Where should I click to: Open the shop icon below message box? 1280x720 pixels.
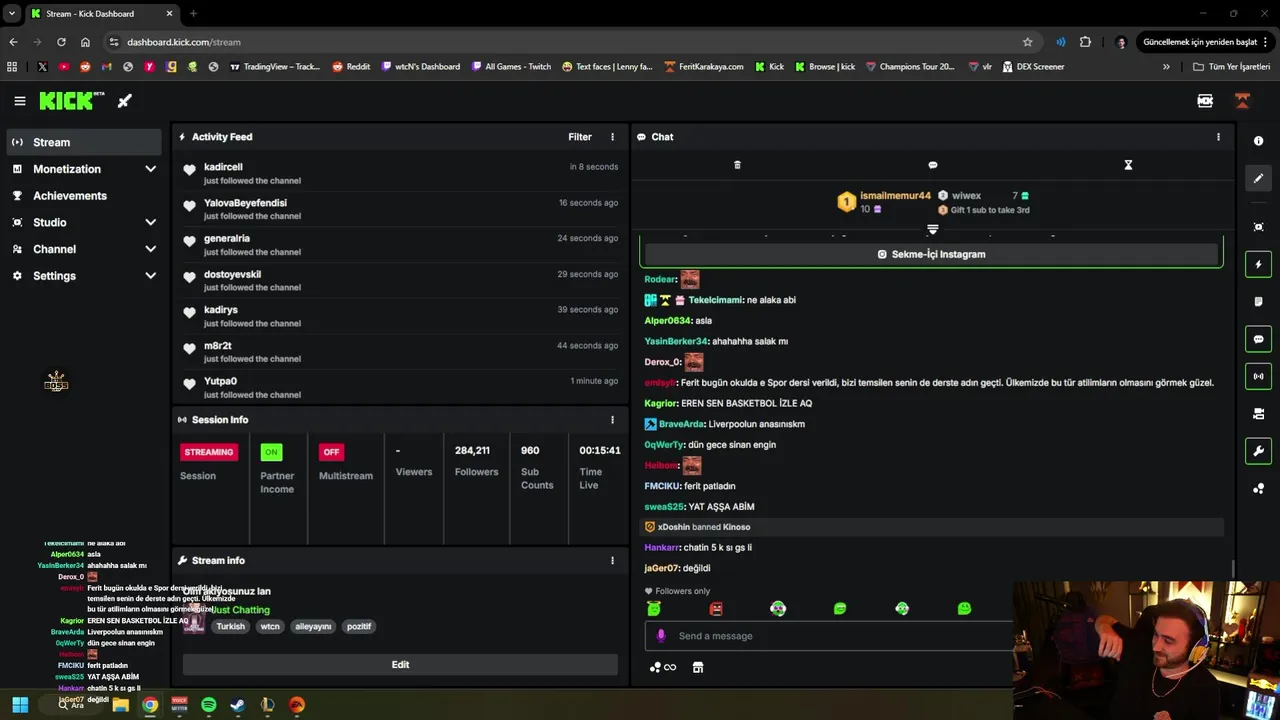click(x=698, y=667)
